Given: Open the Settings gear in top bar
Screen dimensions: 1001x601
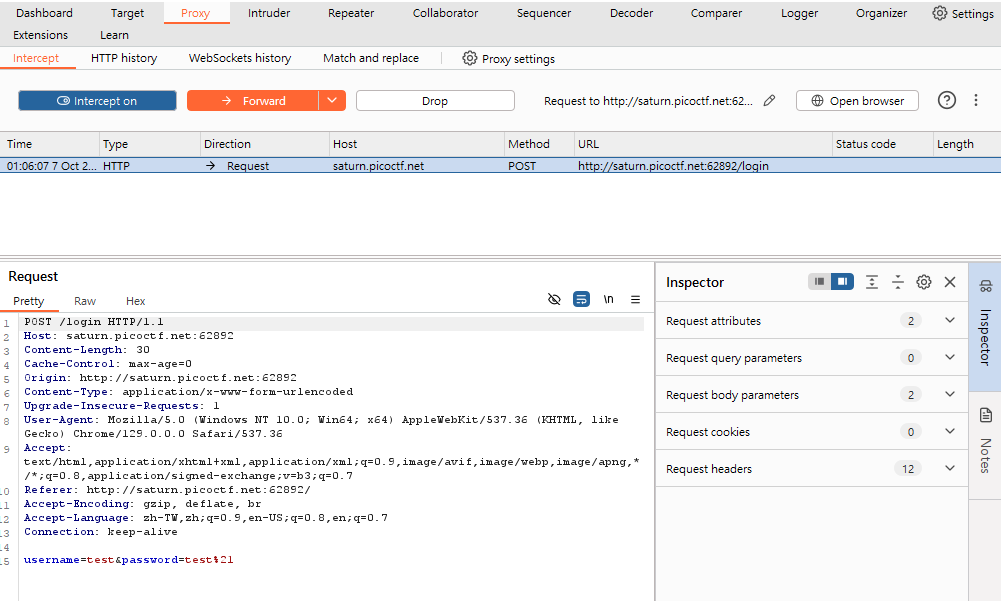Looking at the screenshot, I should tap(939, 13).
